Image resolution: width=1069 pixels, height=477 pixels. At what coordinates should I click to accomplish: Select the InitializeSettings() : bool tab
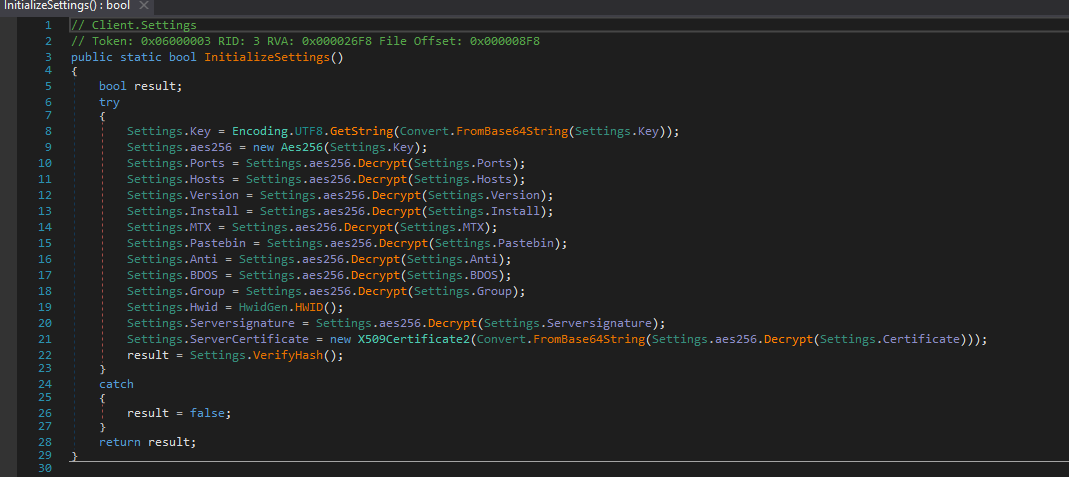66,6
